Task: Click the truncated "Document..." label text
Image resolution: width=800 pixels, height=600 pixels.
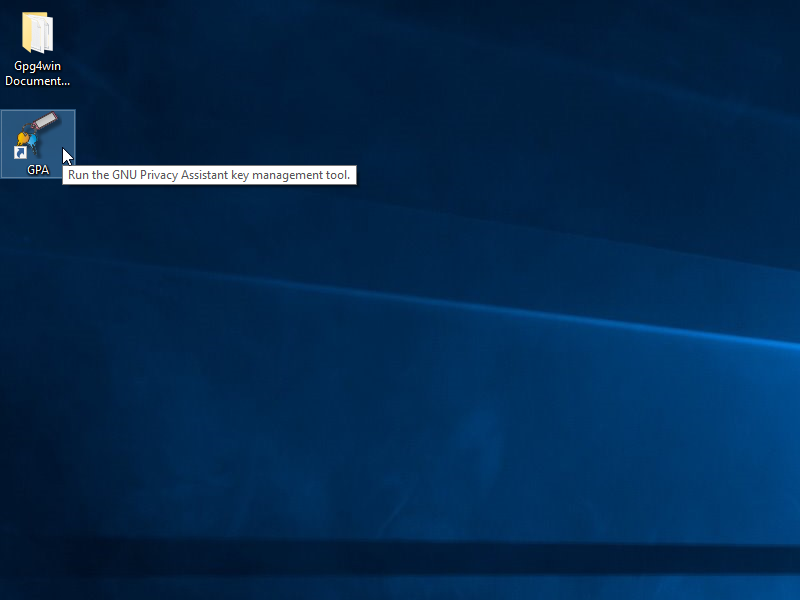Action: coord(37,81)
